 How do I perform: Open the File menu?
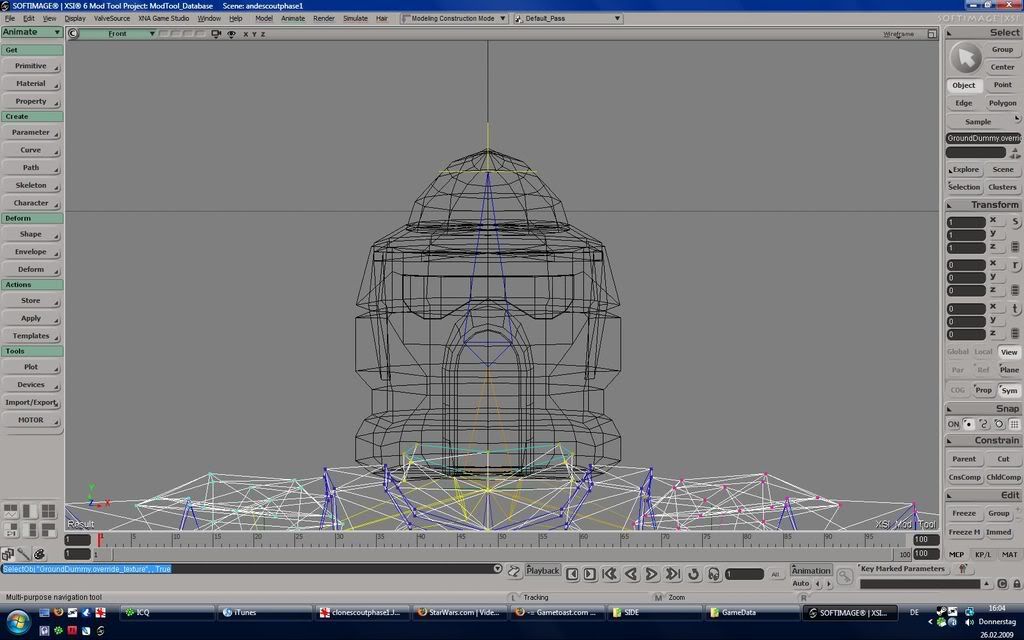click(x=10, y=18)
